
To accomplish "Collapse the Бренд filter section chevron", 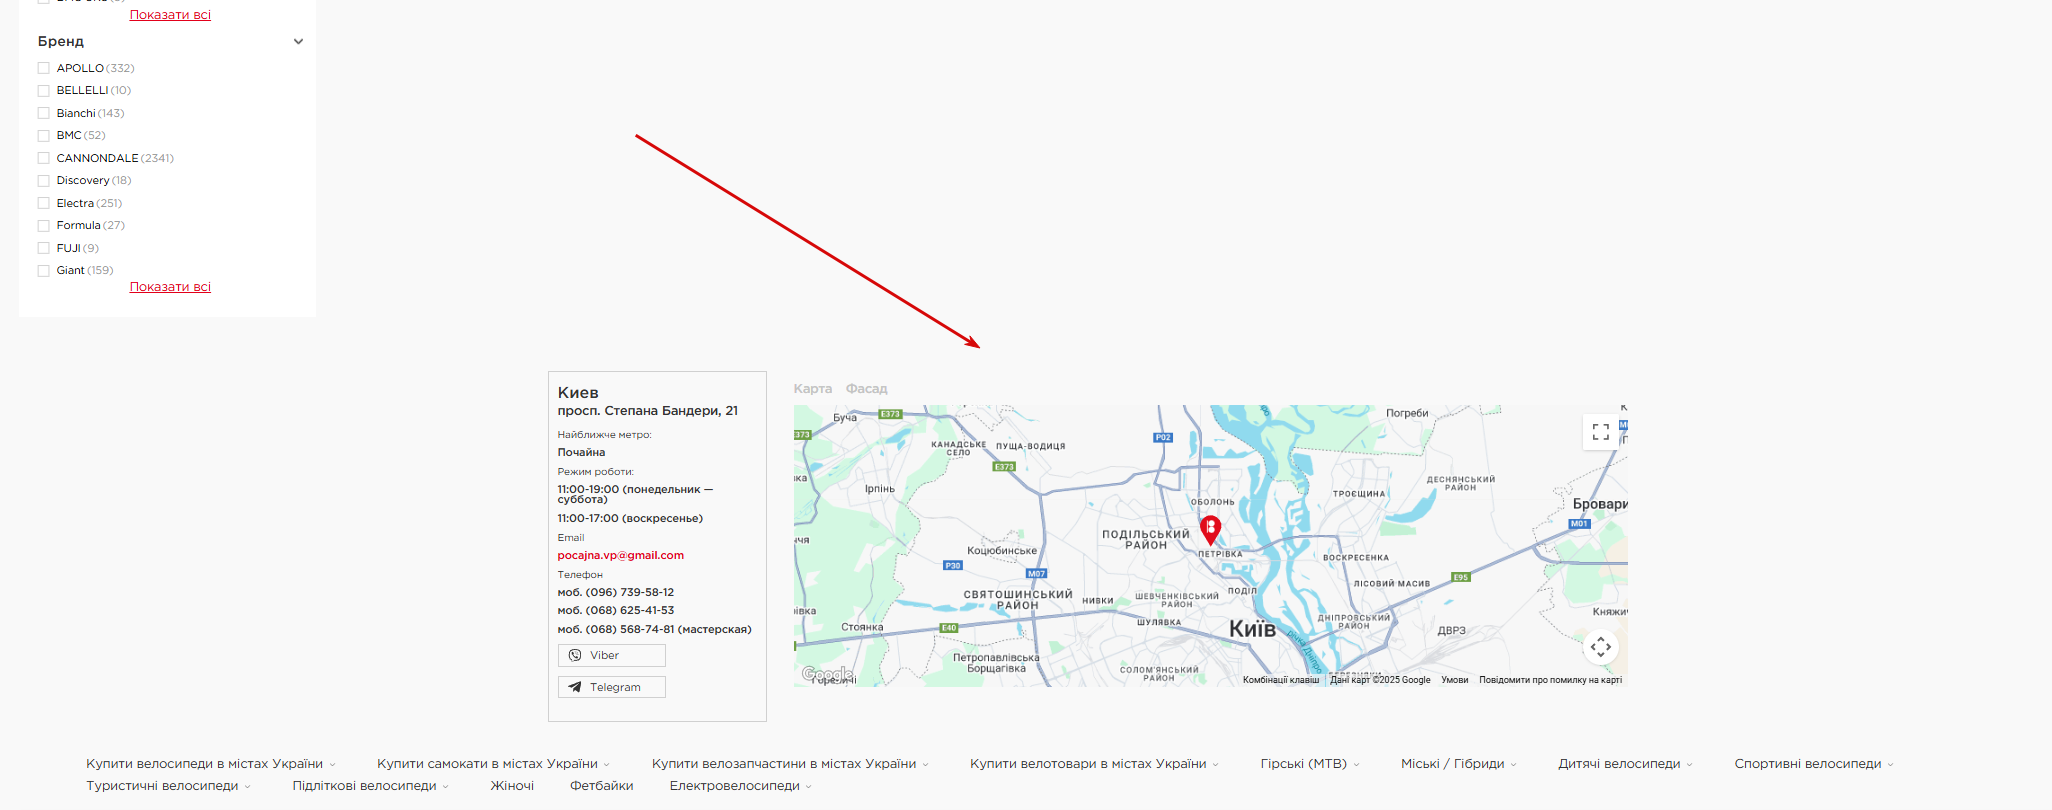I will 298,41.
